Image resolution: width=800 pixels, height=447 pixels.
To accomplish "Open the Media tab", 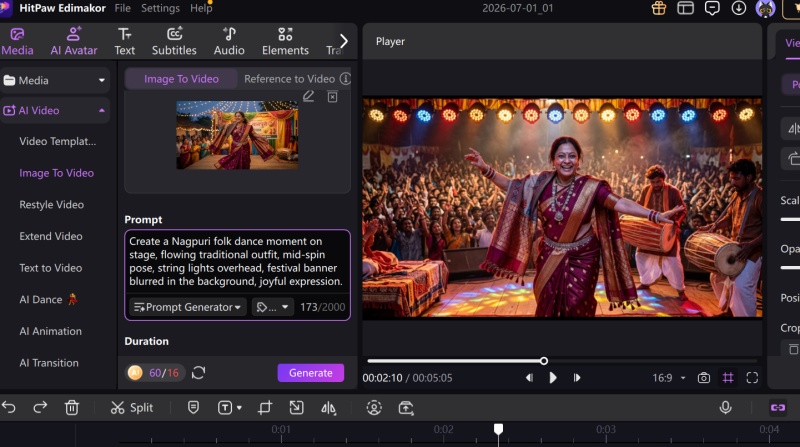I will (x=17, y=42).
